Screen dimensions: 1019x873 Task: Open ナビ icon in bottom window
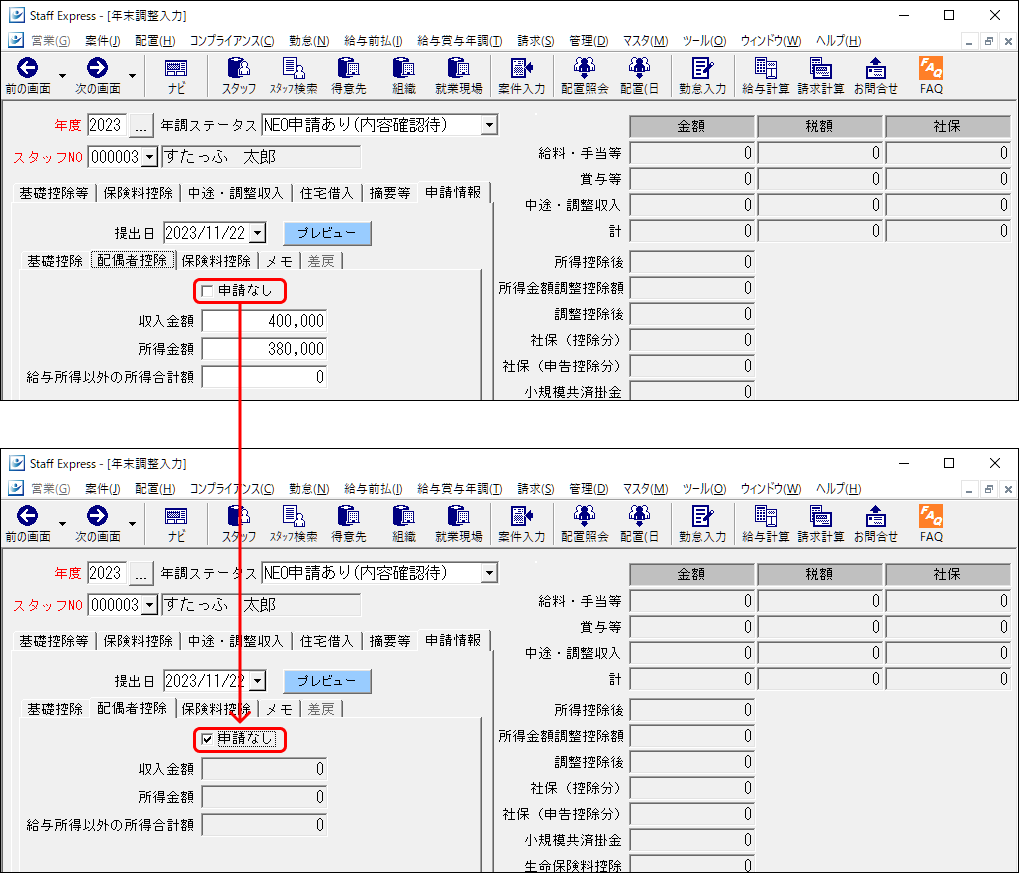click(x=176, y=524)
